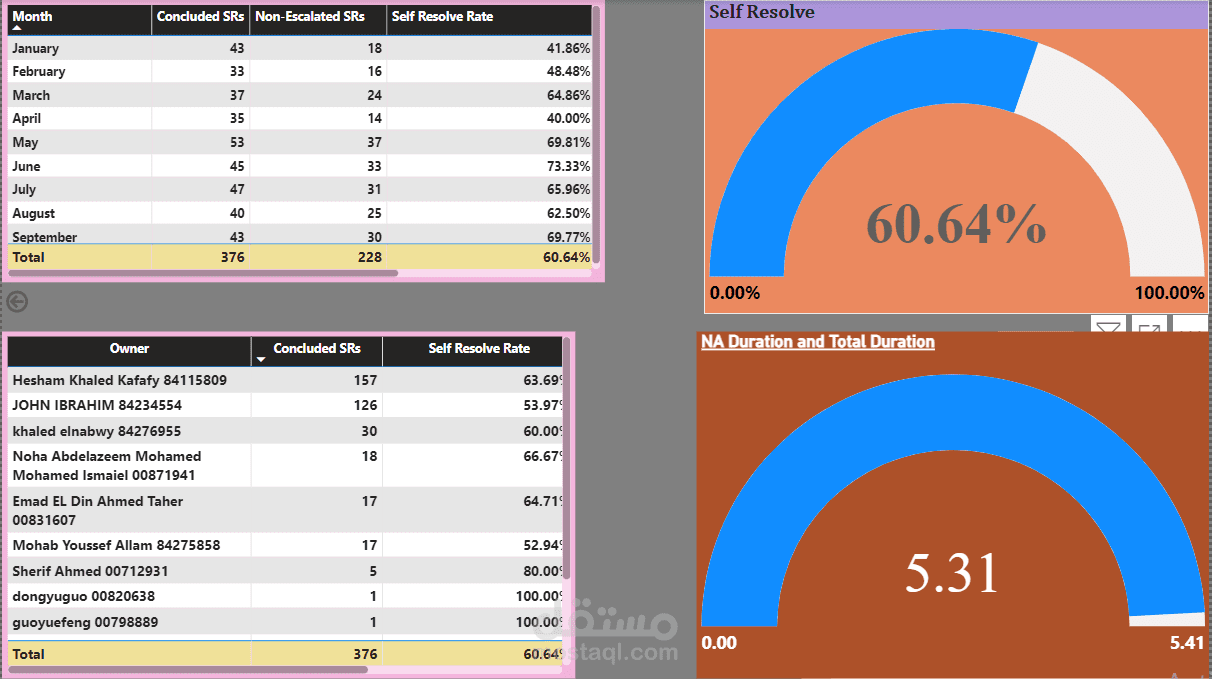Select the February row
Image resolution: width=1212 pixels, height=679 pixels.
(300, 71)
